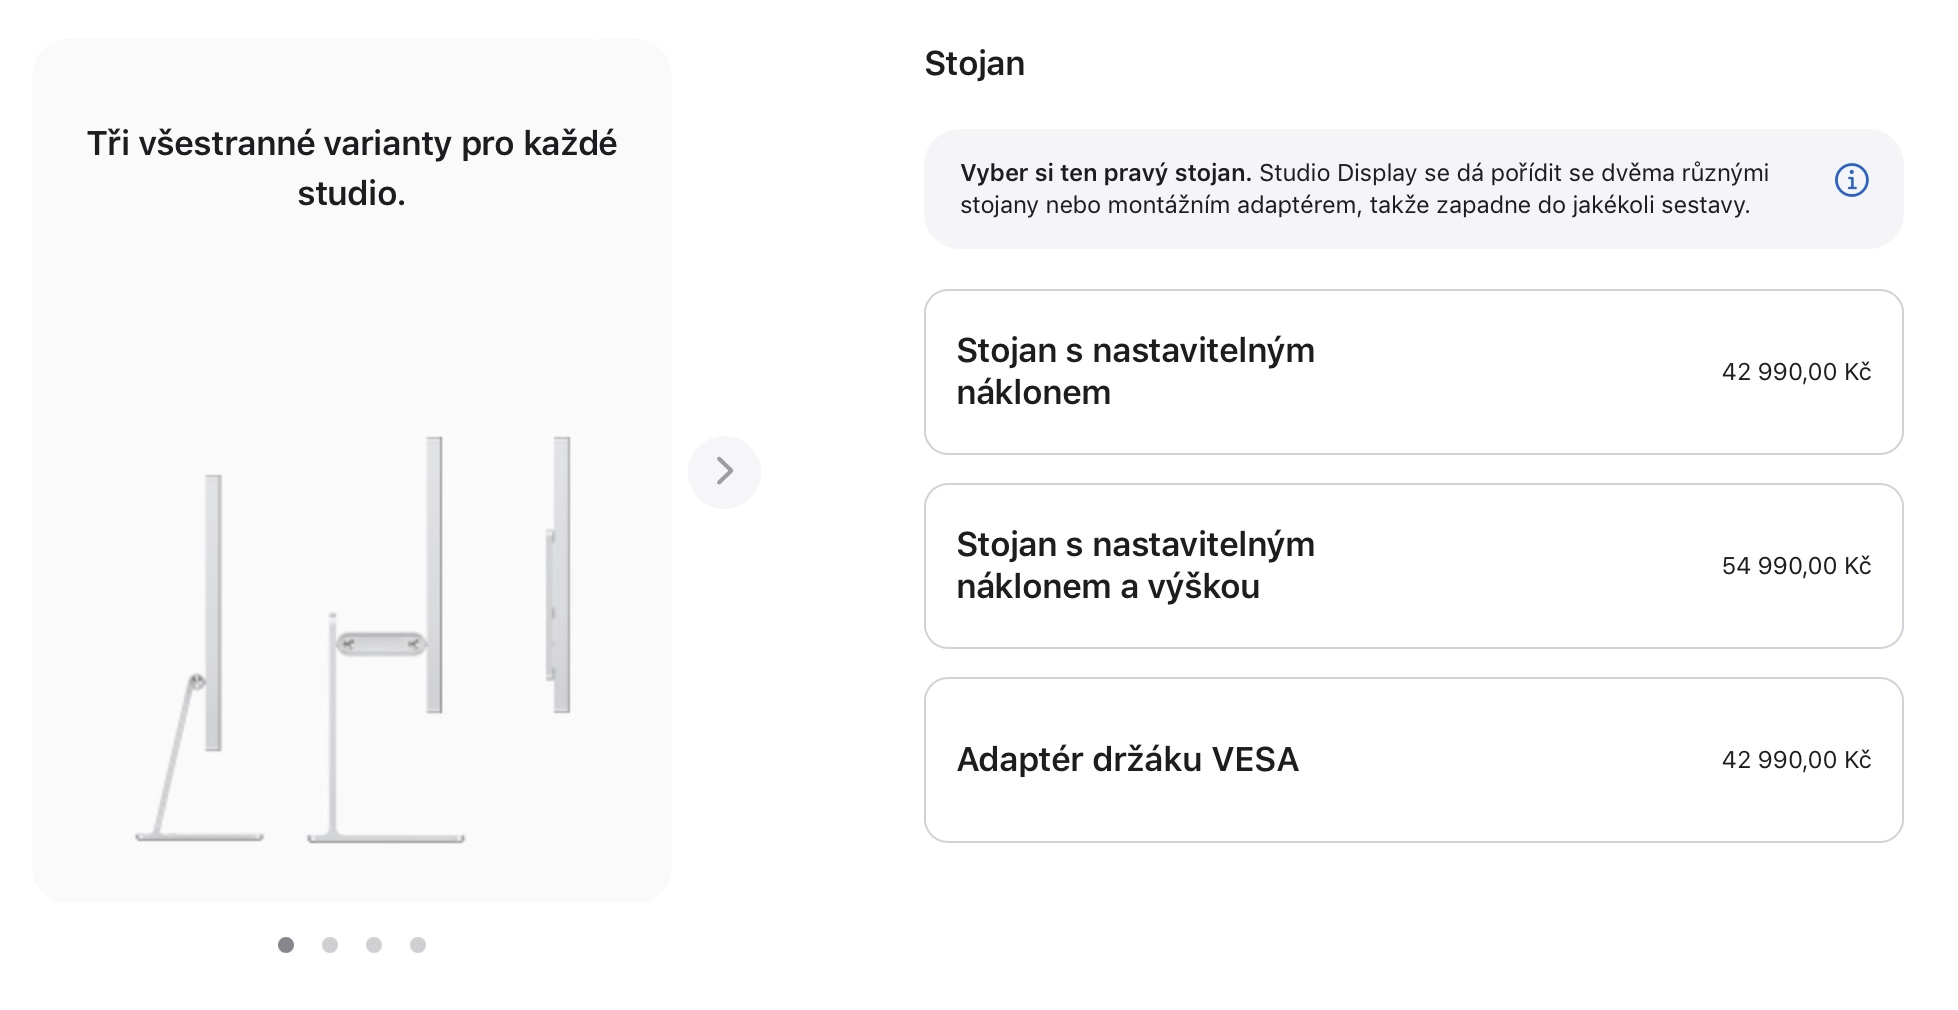Advance gallery with the next arrow
The image size is (1958, 1010).
point(724,472)
